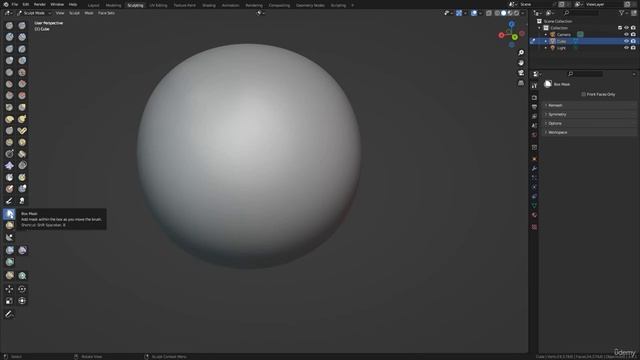Select the Rotate transform tool
Viewport: 640px width, 360px height.
22,289
